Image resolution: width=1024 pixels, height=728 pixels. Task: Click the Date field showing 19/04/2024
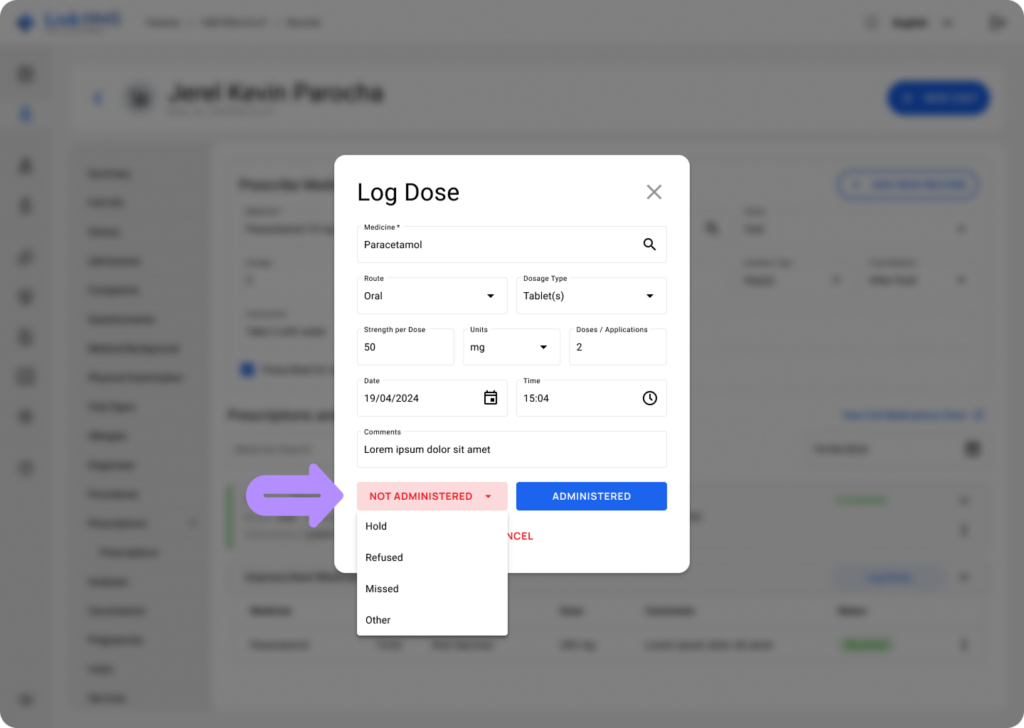tap(415, 399)
